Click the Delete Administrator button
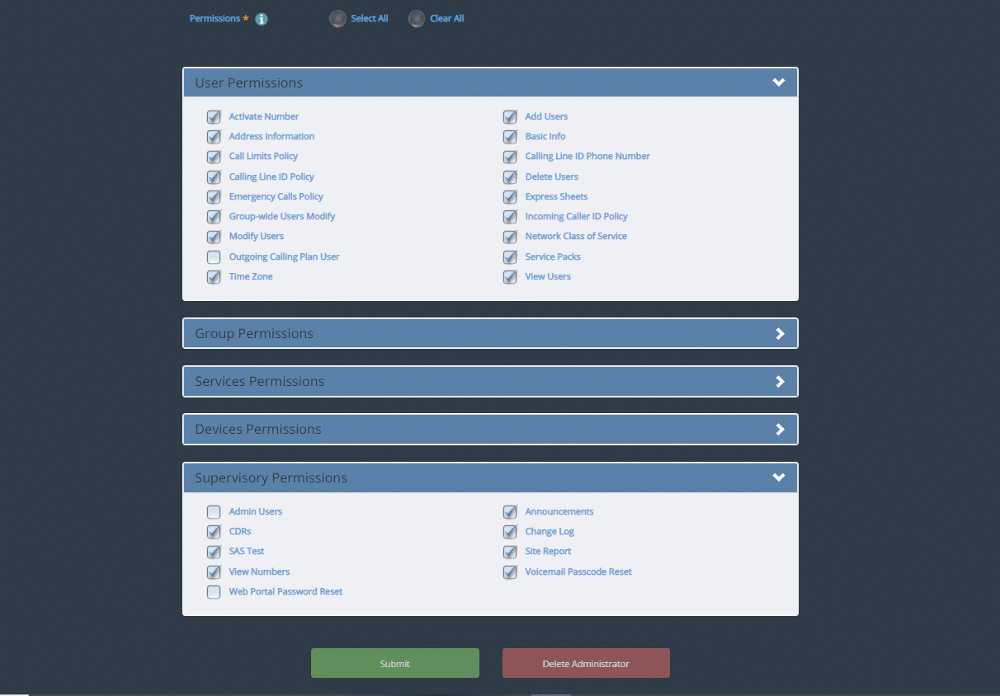This screenshot has width=1000, height=696. [585, 664]
